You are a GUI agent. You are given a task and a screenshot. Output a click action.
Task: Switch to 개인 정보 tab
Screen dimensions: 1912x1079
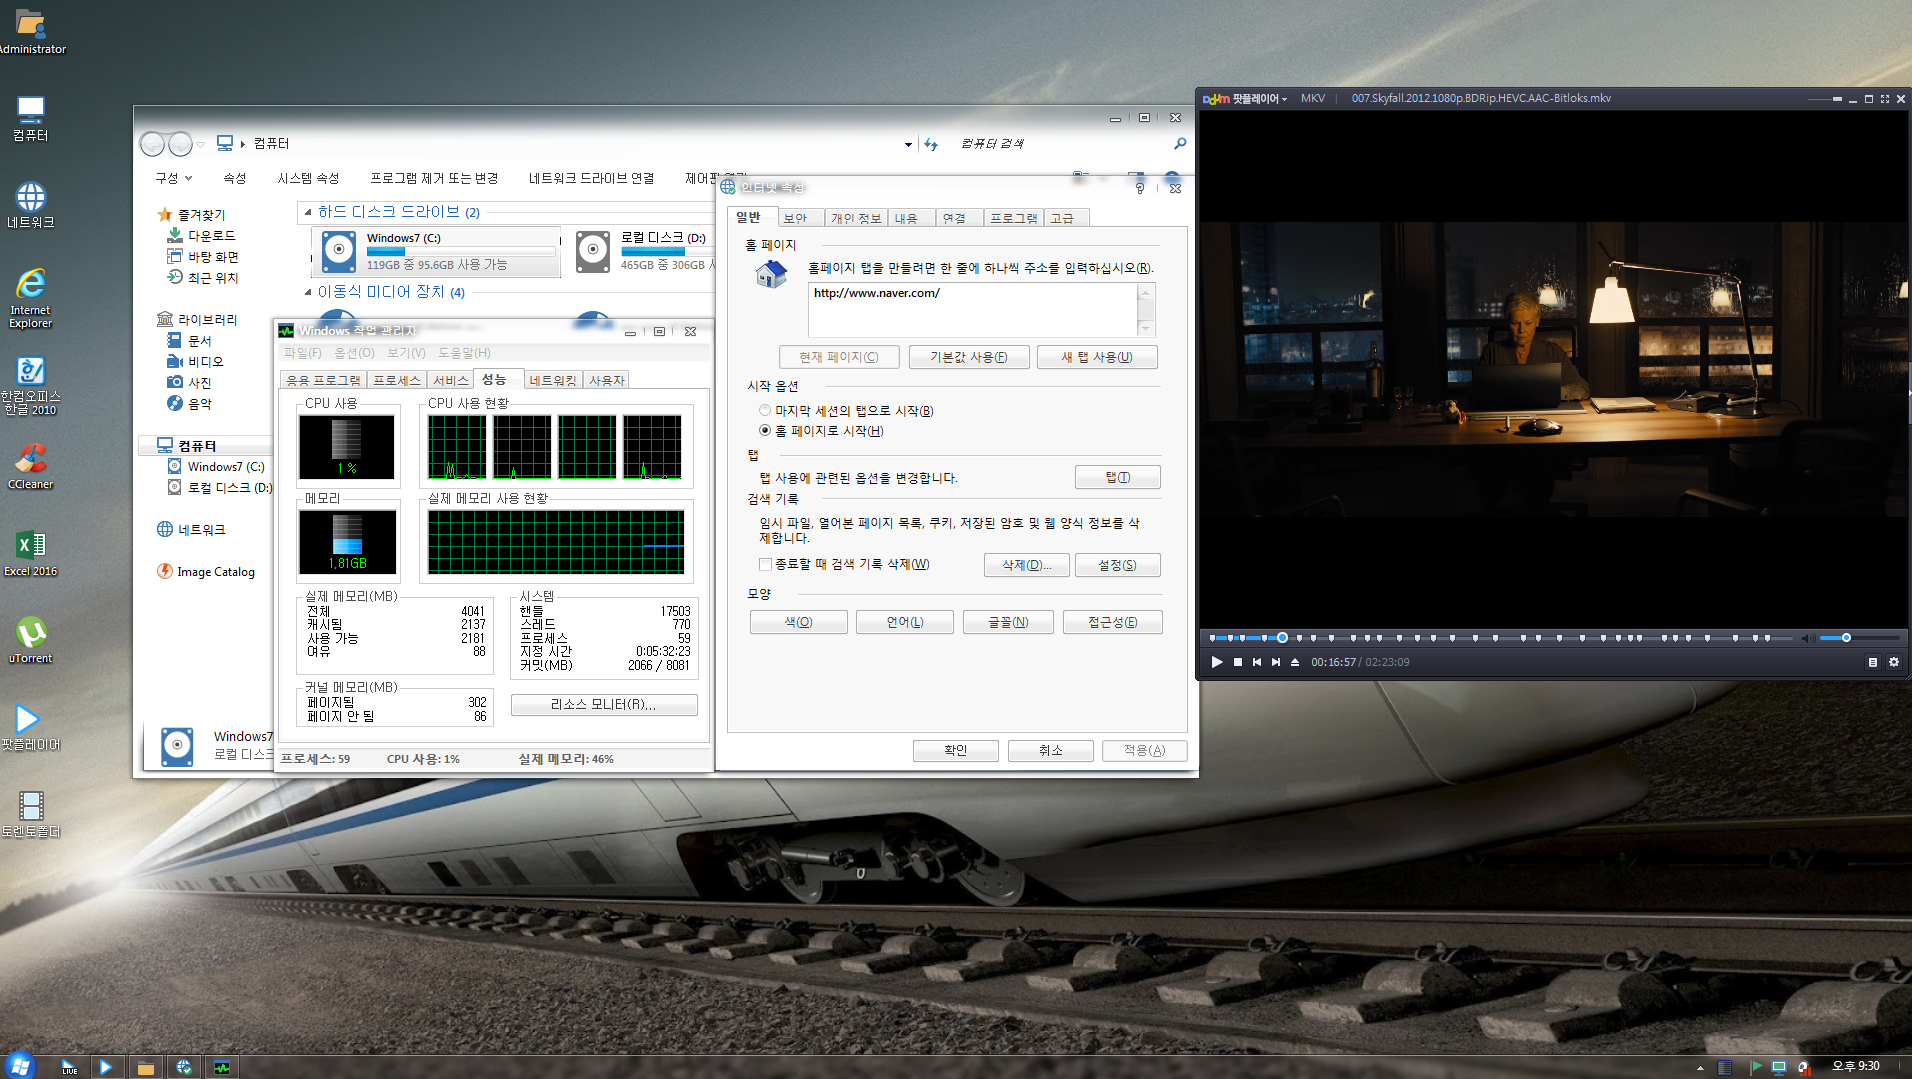(x=856, y=218)
